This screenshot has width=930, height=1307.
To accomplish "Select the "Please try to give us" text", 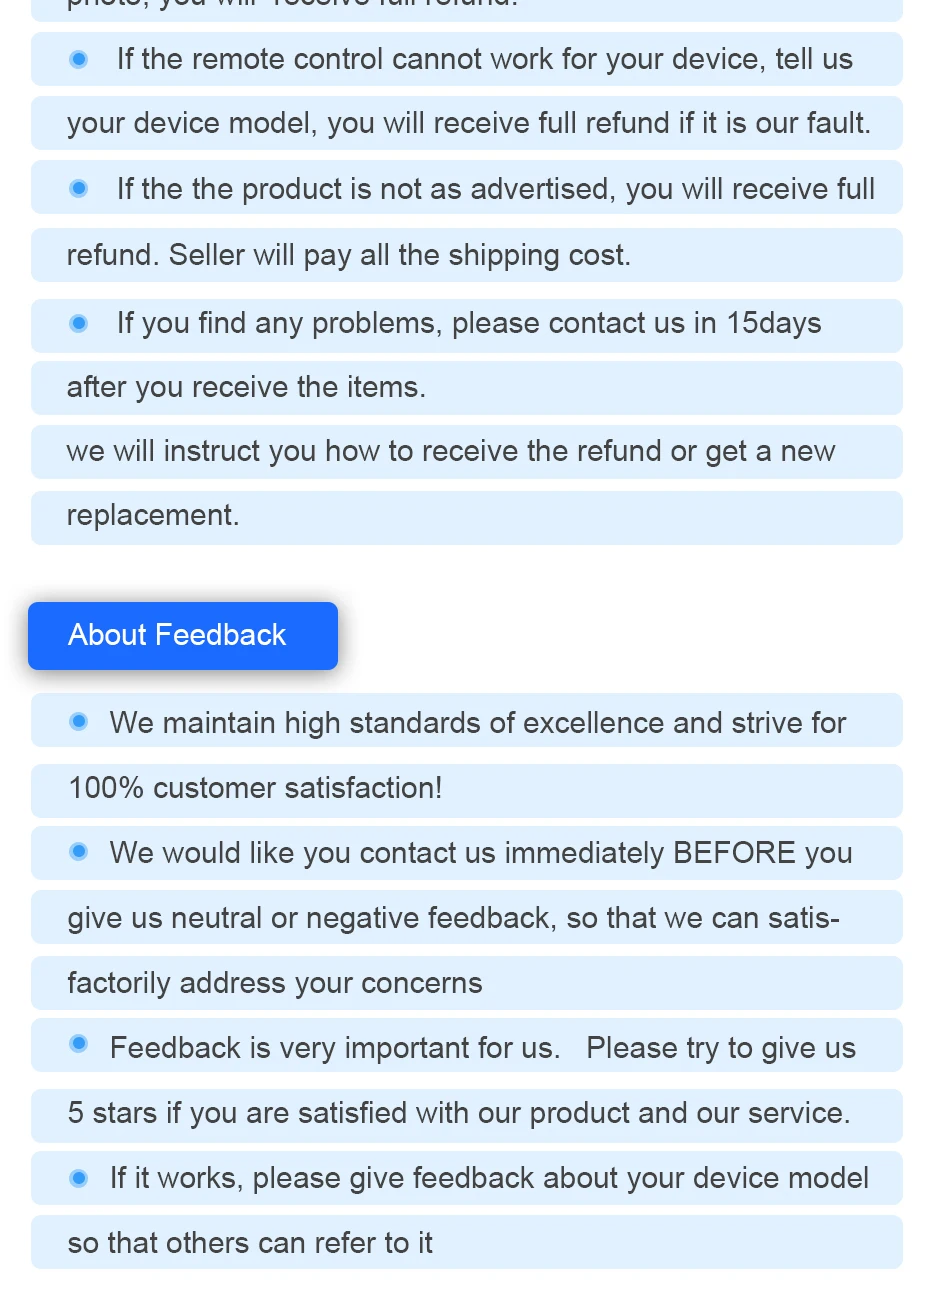I will (x=720, y=1048).
